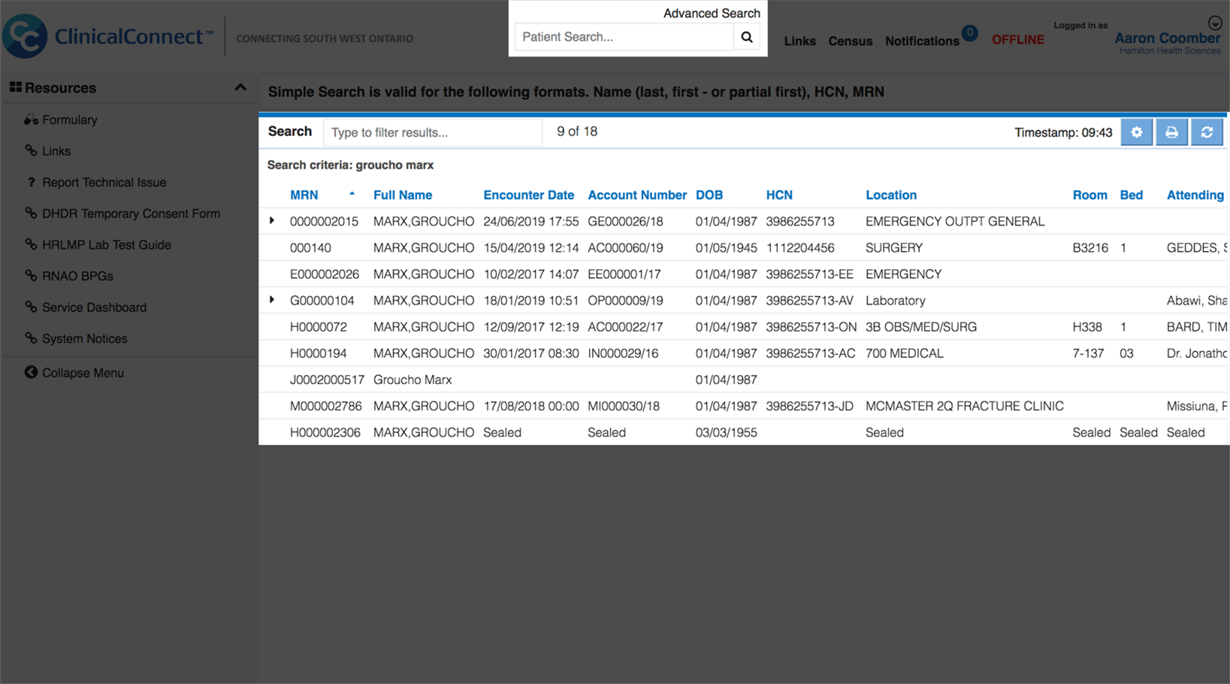Screen dimensions: 1230x684
Task: Click the 700 MEDICAL location cell
Action: click(x=904, y=353)
